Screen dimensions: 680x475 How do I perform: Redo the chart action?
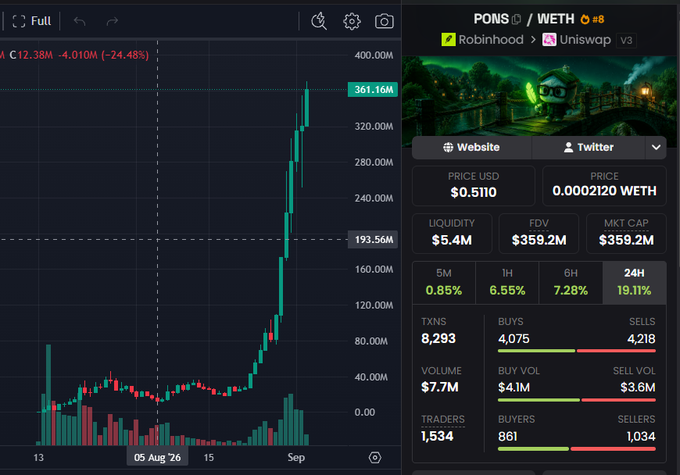(112, 21)
